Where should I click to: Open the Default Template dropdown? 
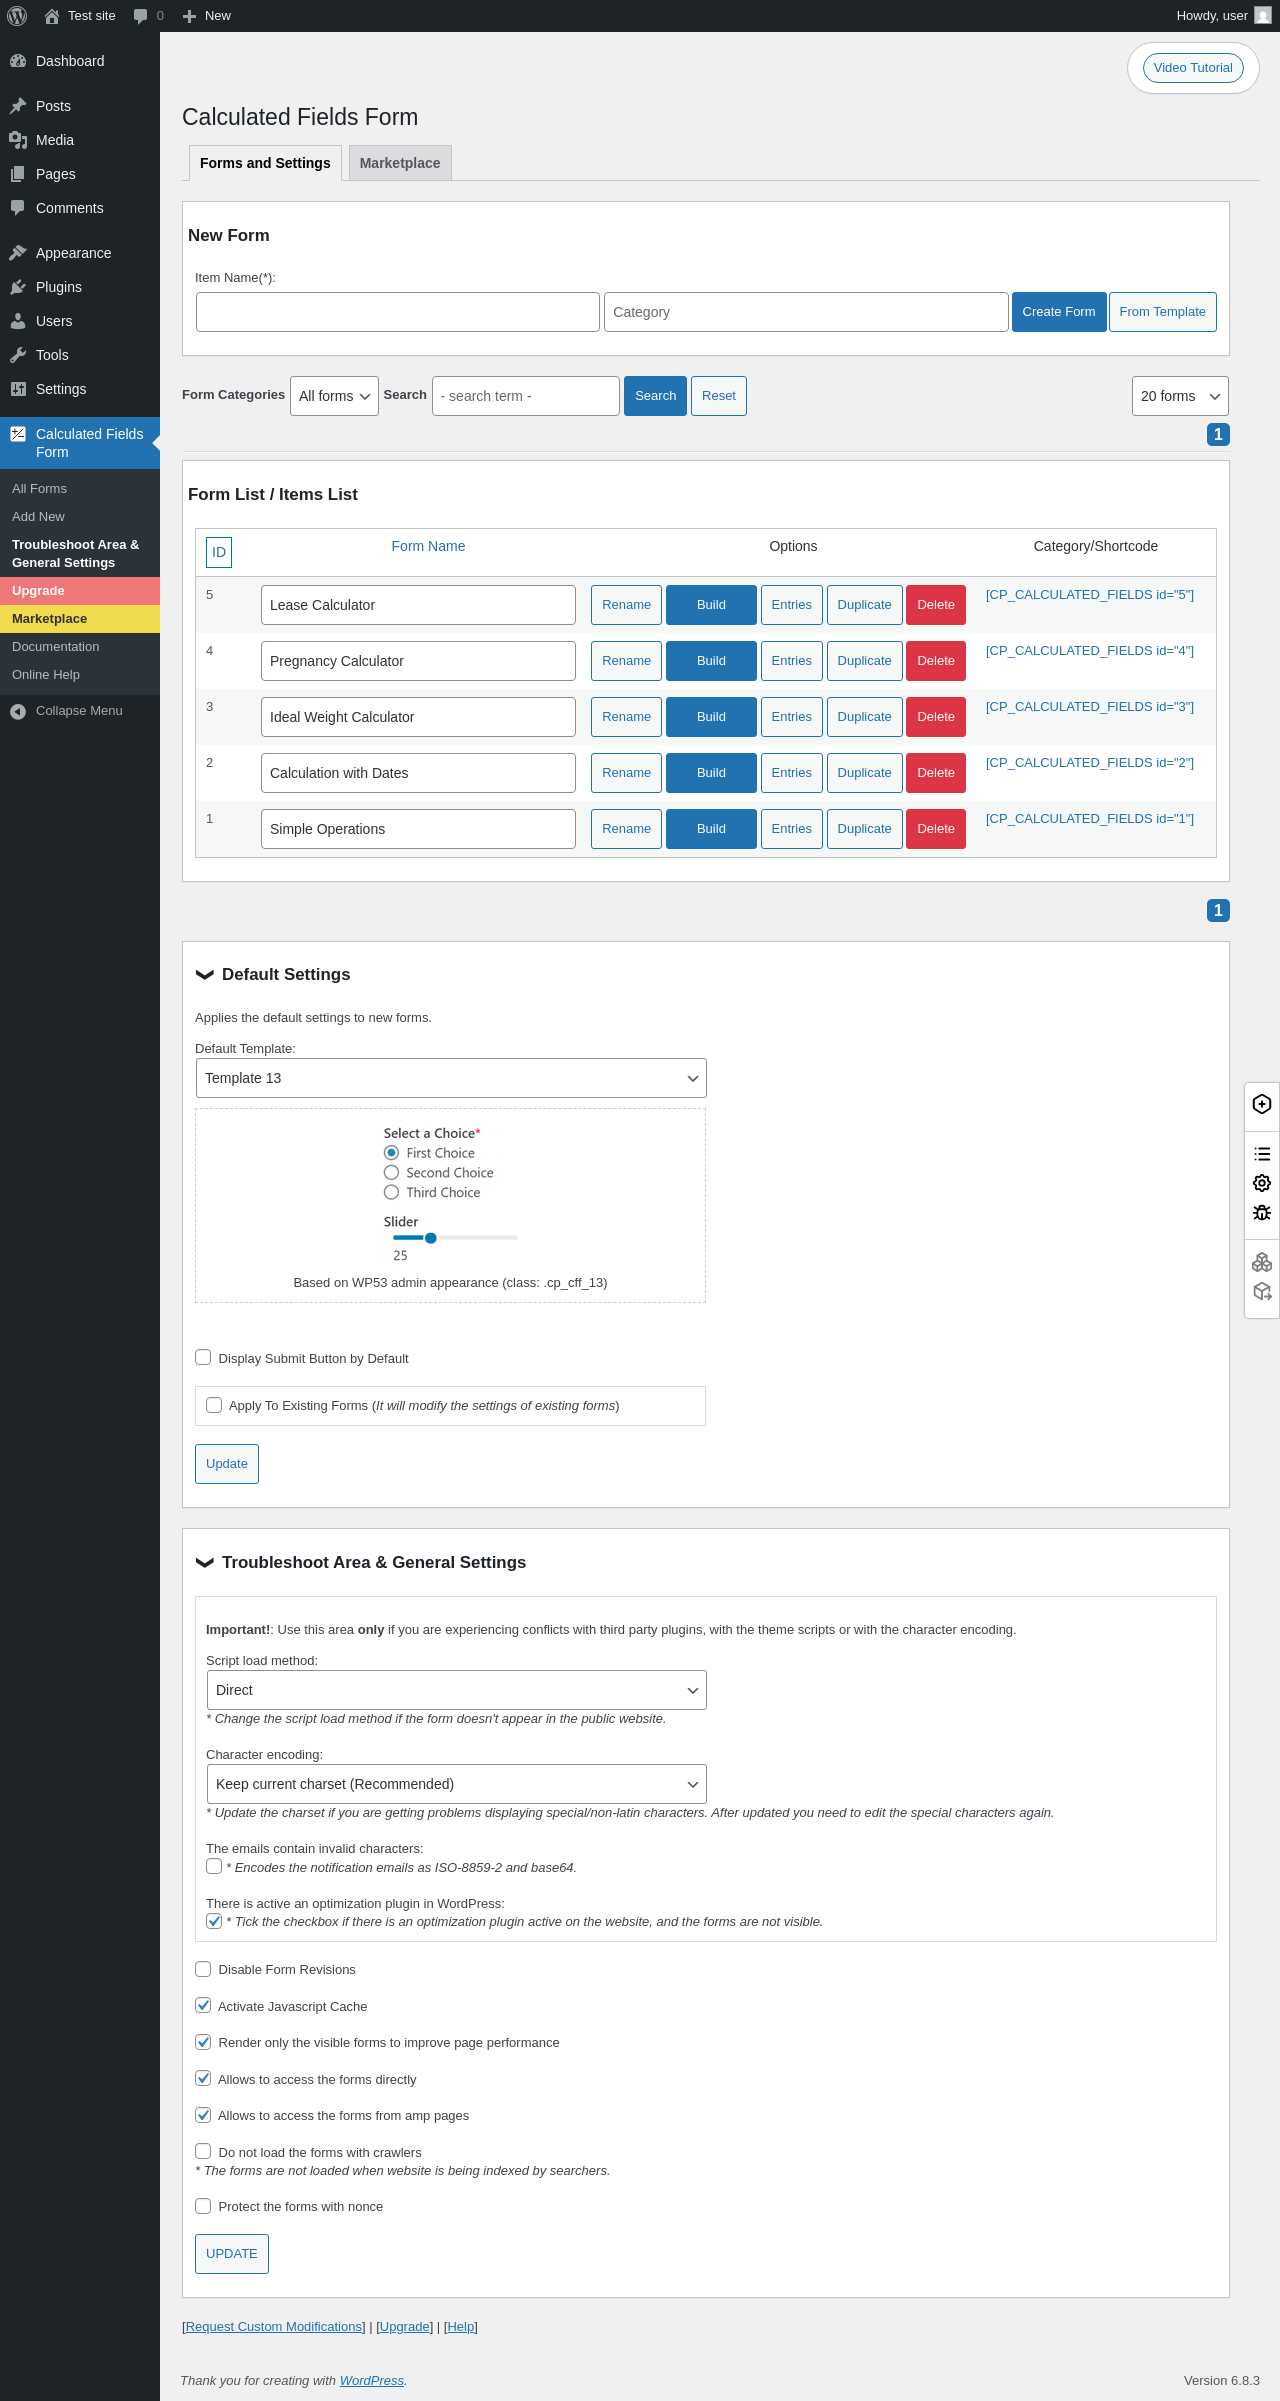[451, 1078]
